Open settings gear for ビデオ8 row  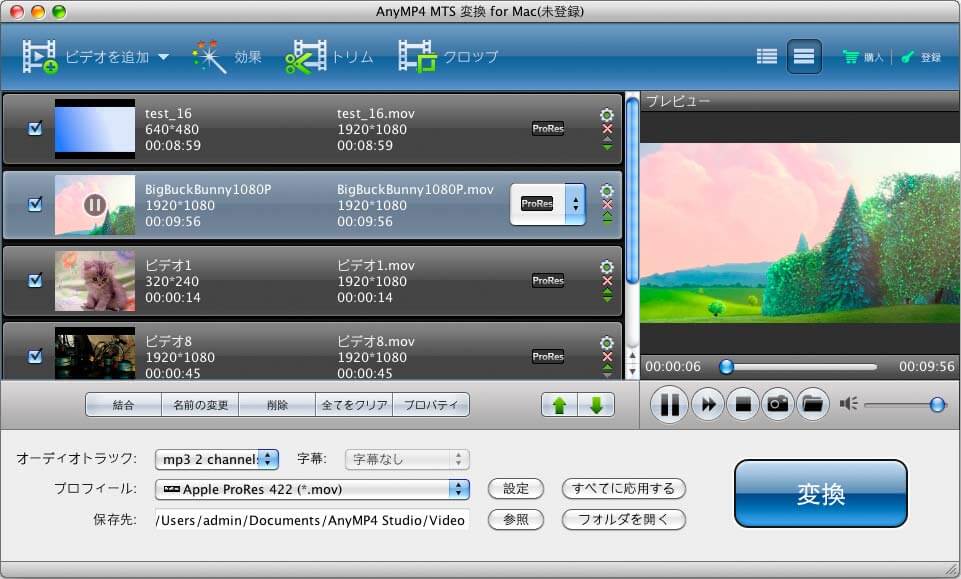(x=607, y=342)
